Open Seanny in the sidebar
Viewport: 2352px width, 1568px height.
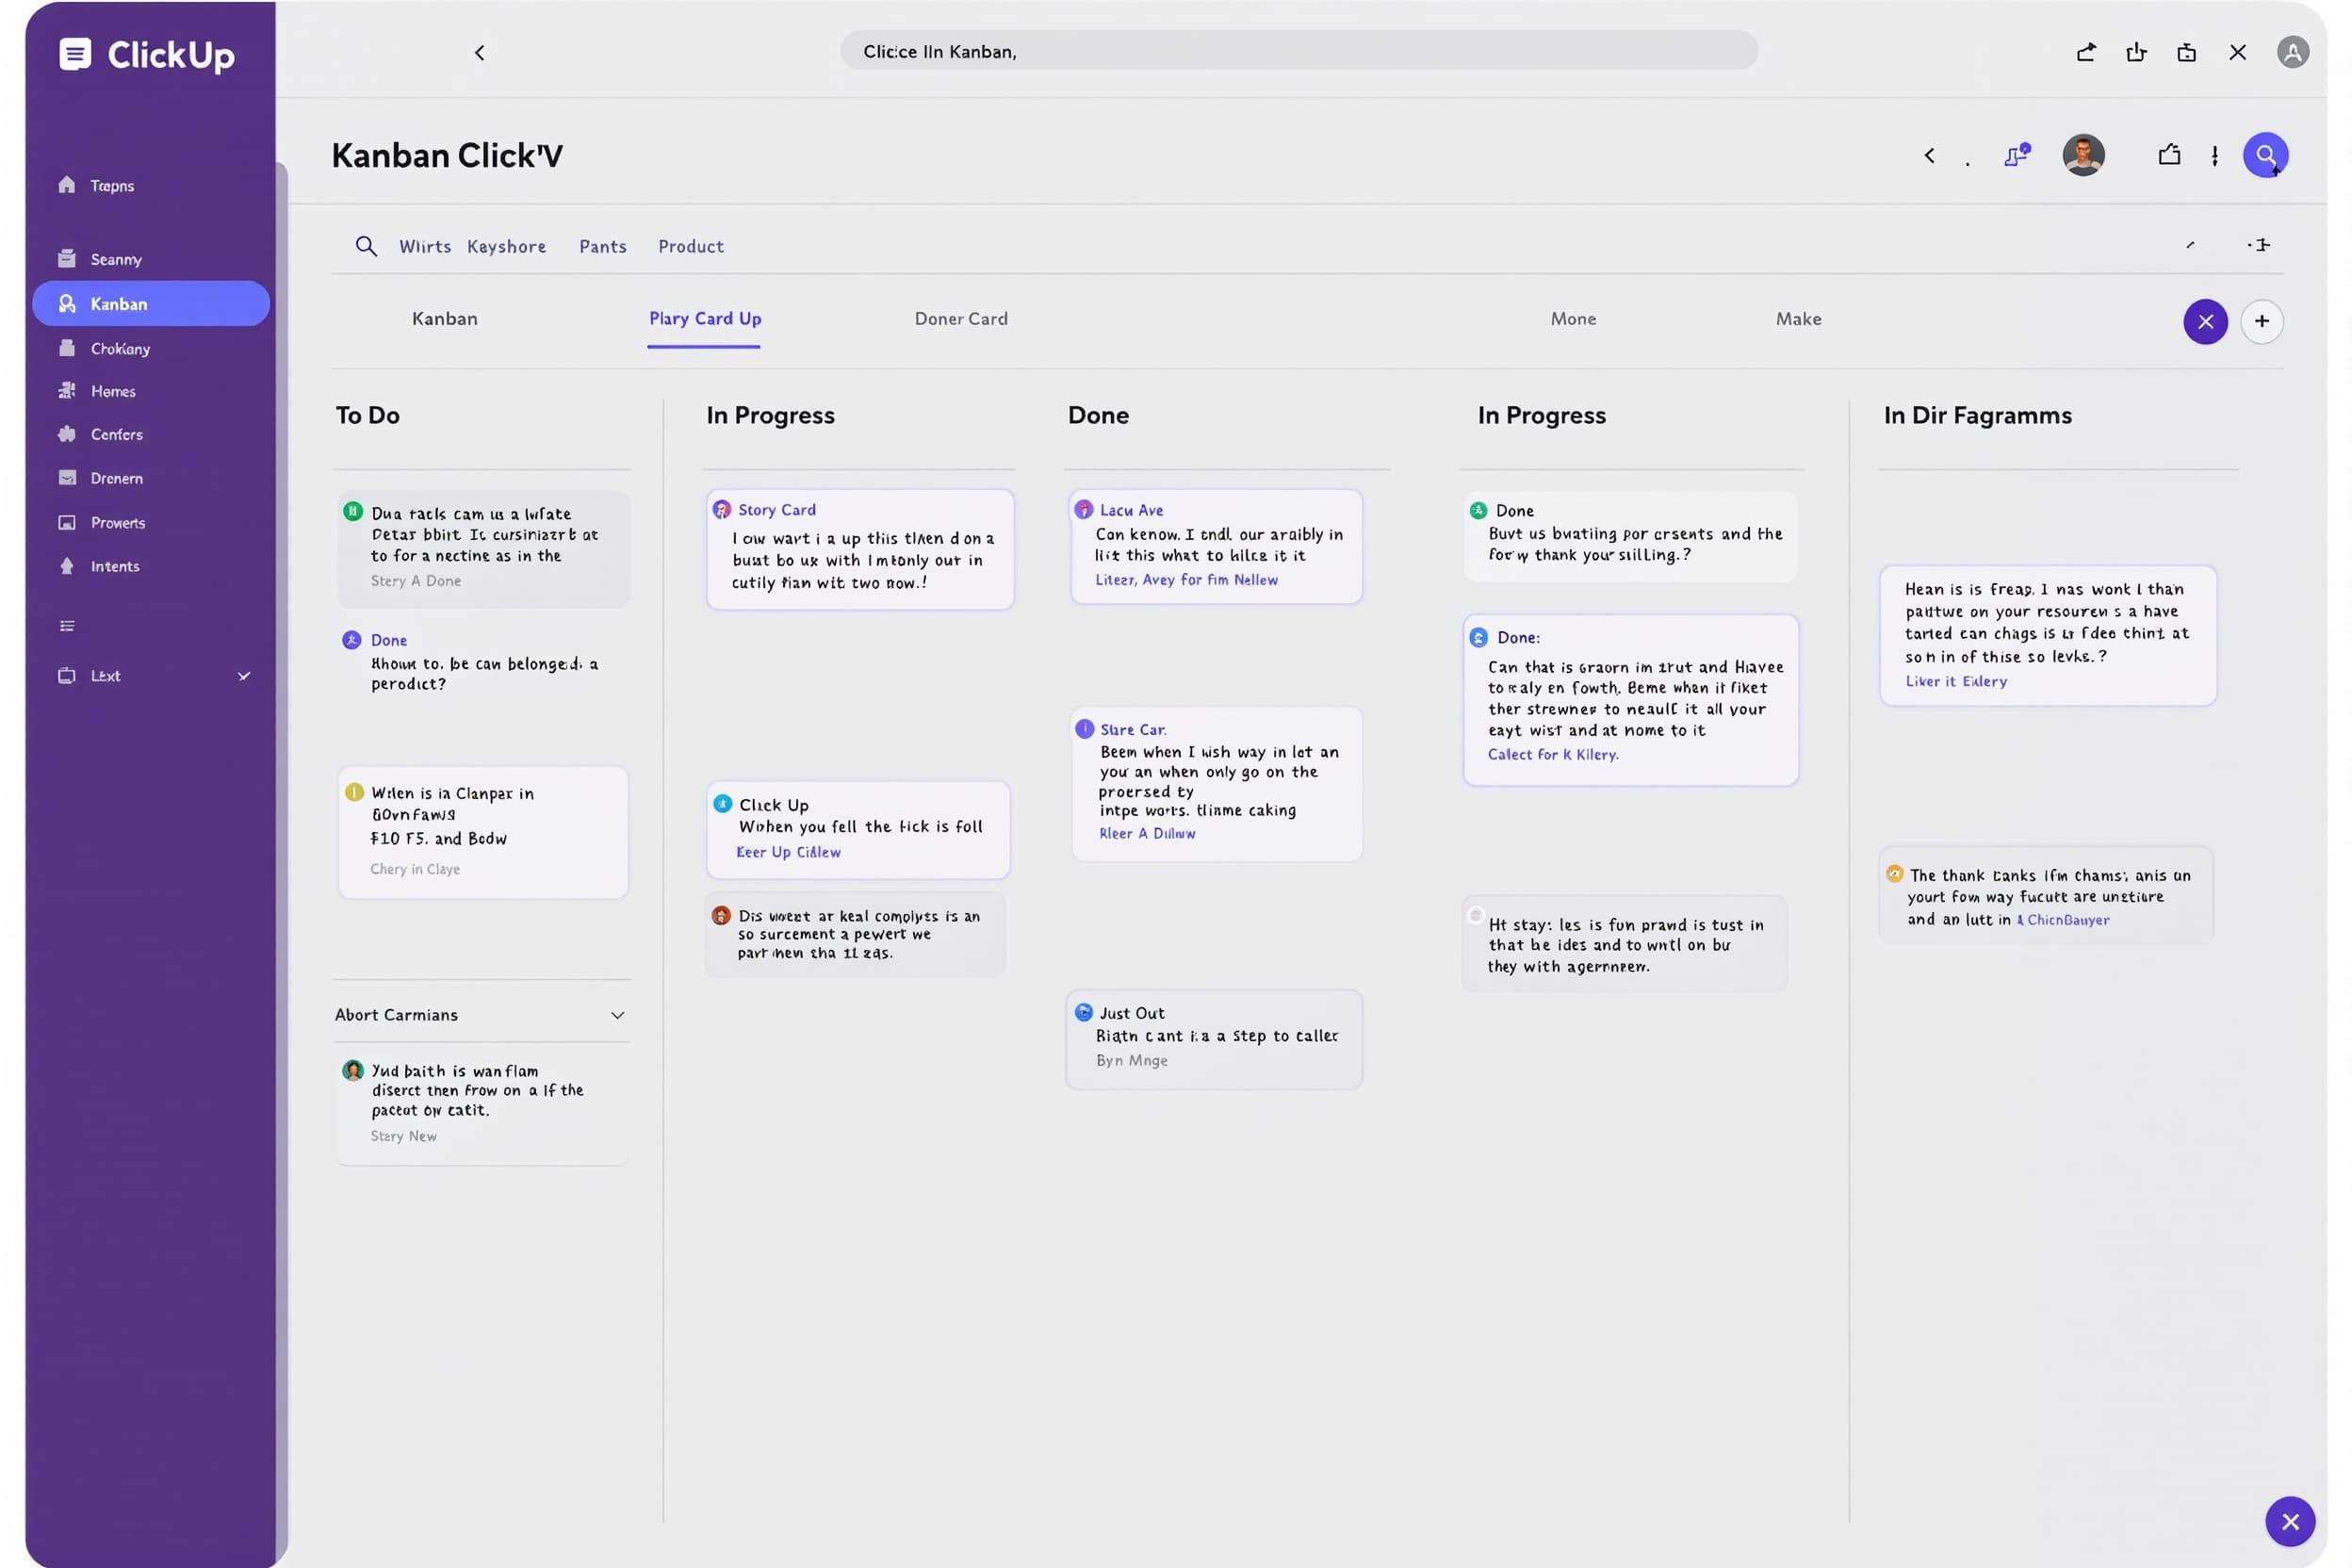(100, 259)
